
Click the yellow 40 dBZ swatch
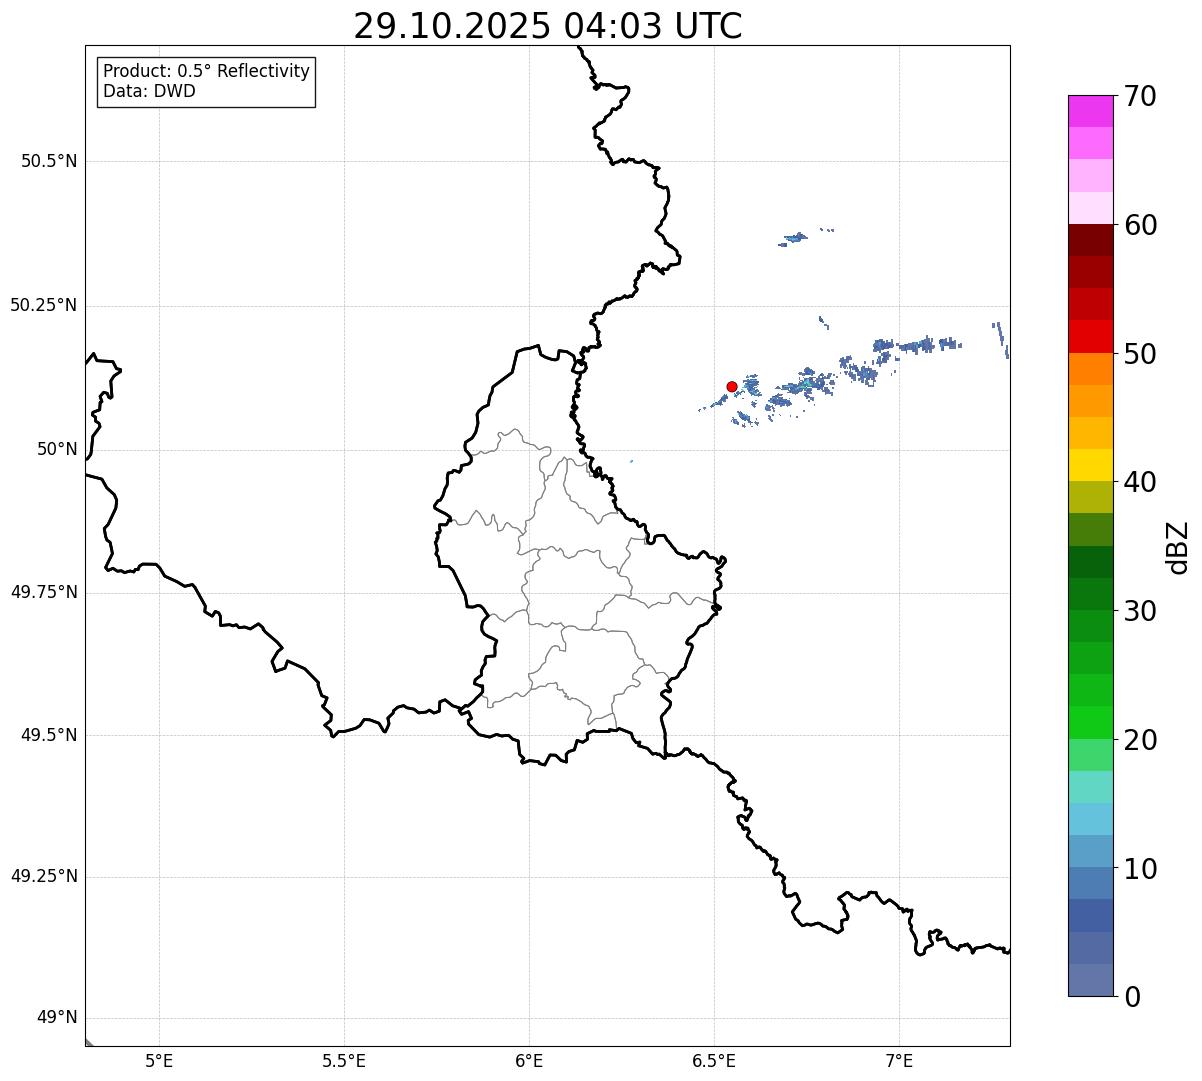tap(1090, 465)
